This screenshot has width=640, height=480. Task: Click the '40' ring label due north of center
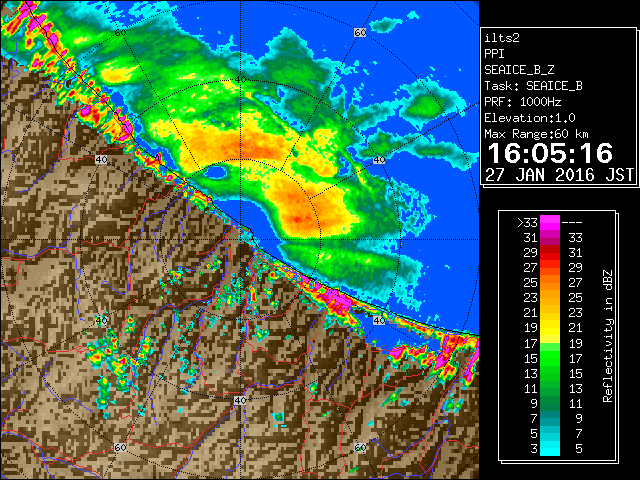pos(240,80)
